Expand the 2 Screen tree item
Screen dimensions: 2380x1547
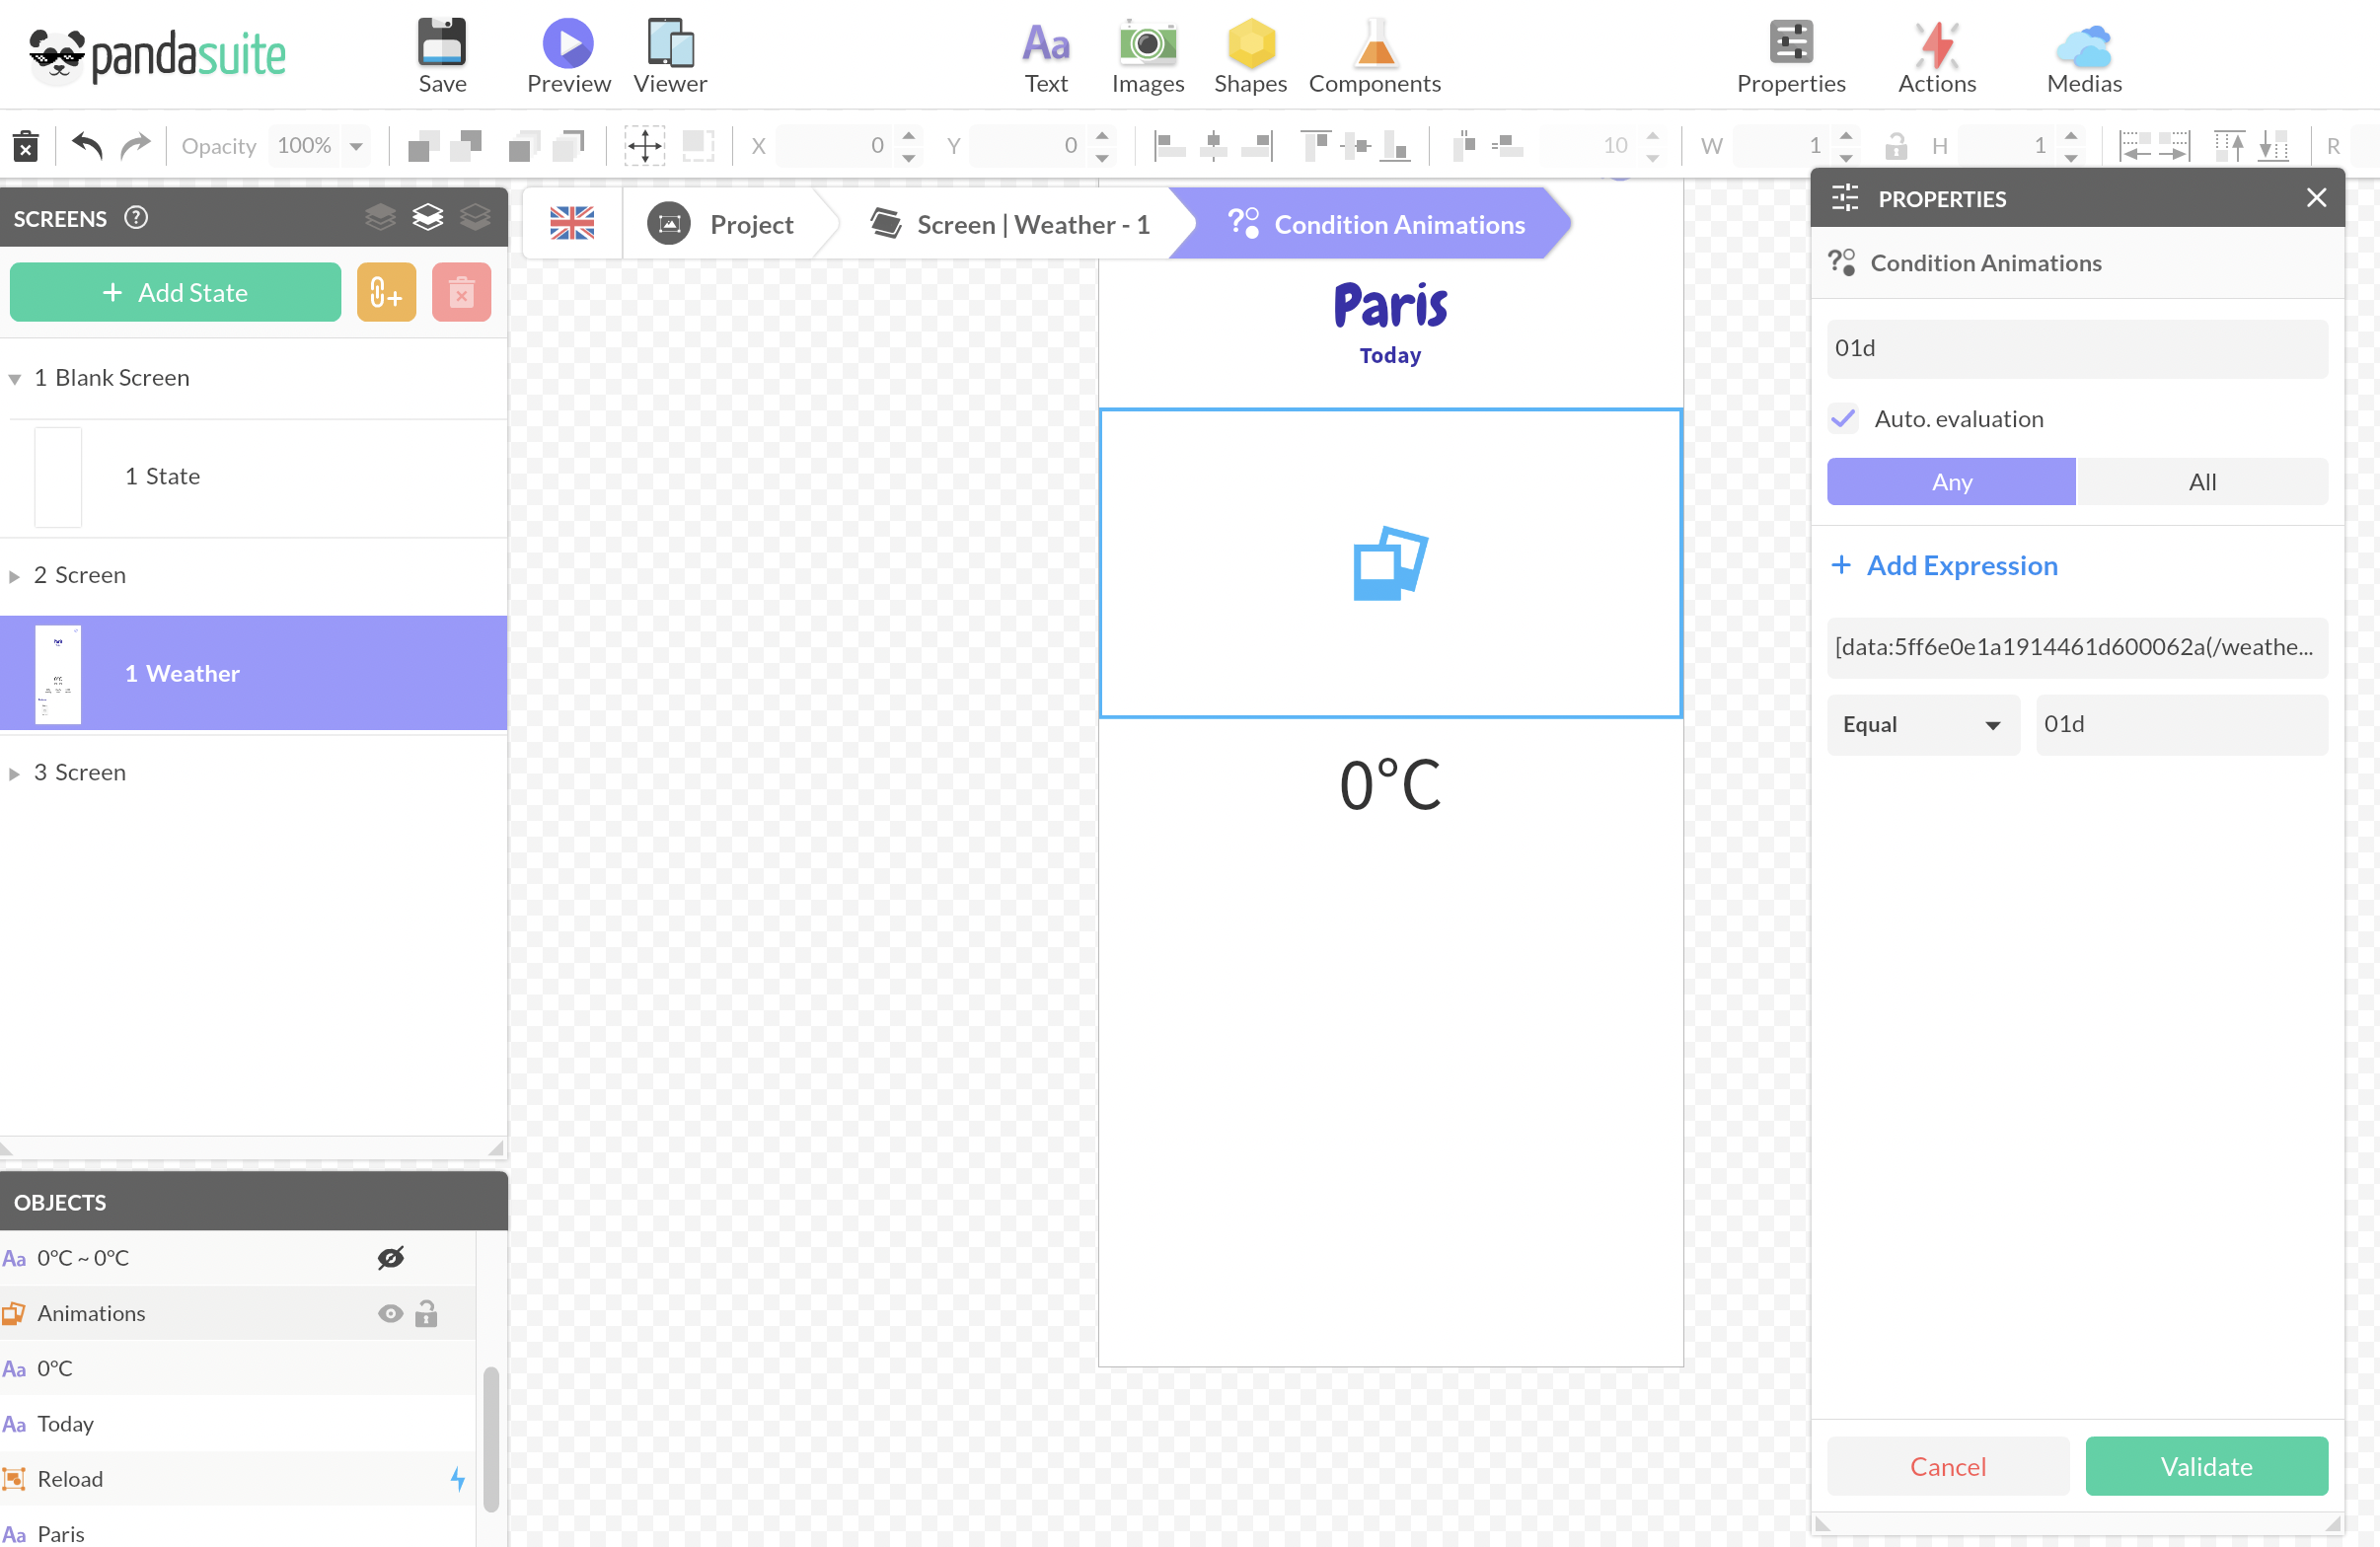pos(14,576)
